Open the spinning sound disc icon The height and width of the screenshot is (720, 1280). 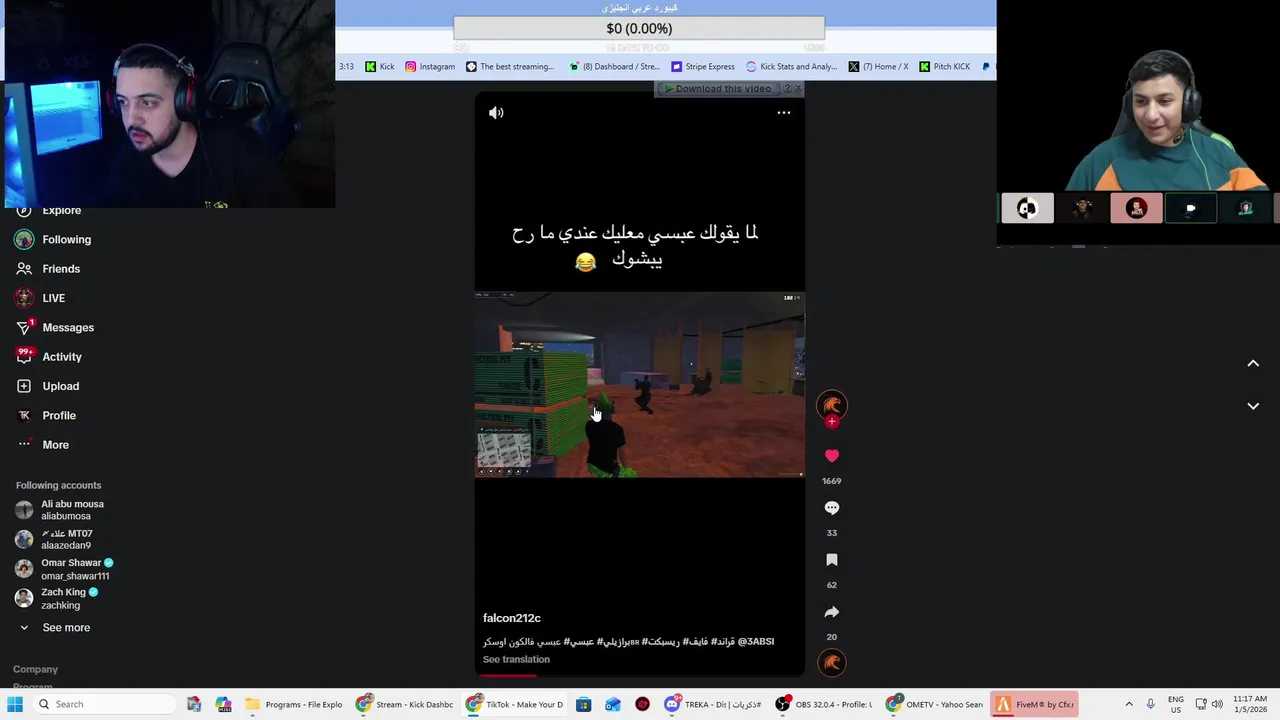point(831,662)
